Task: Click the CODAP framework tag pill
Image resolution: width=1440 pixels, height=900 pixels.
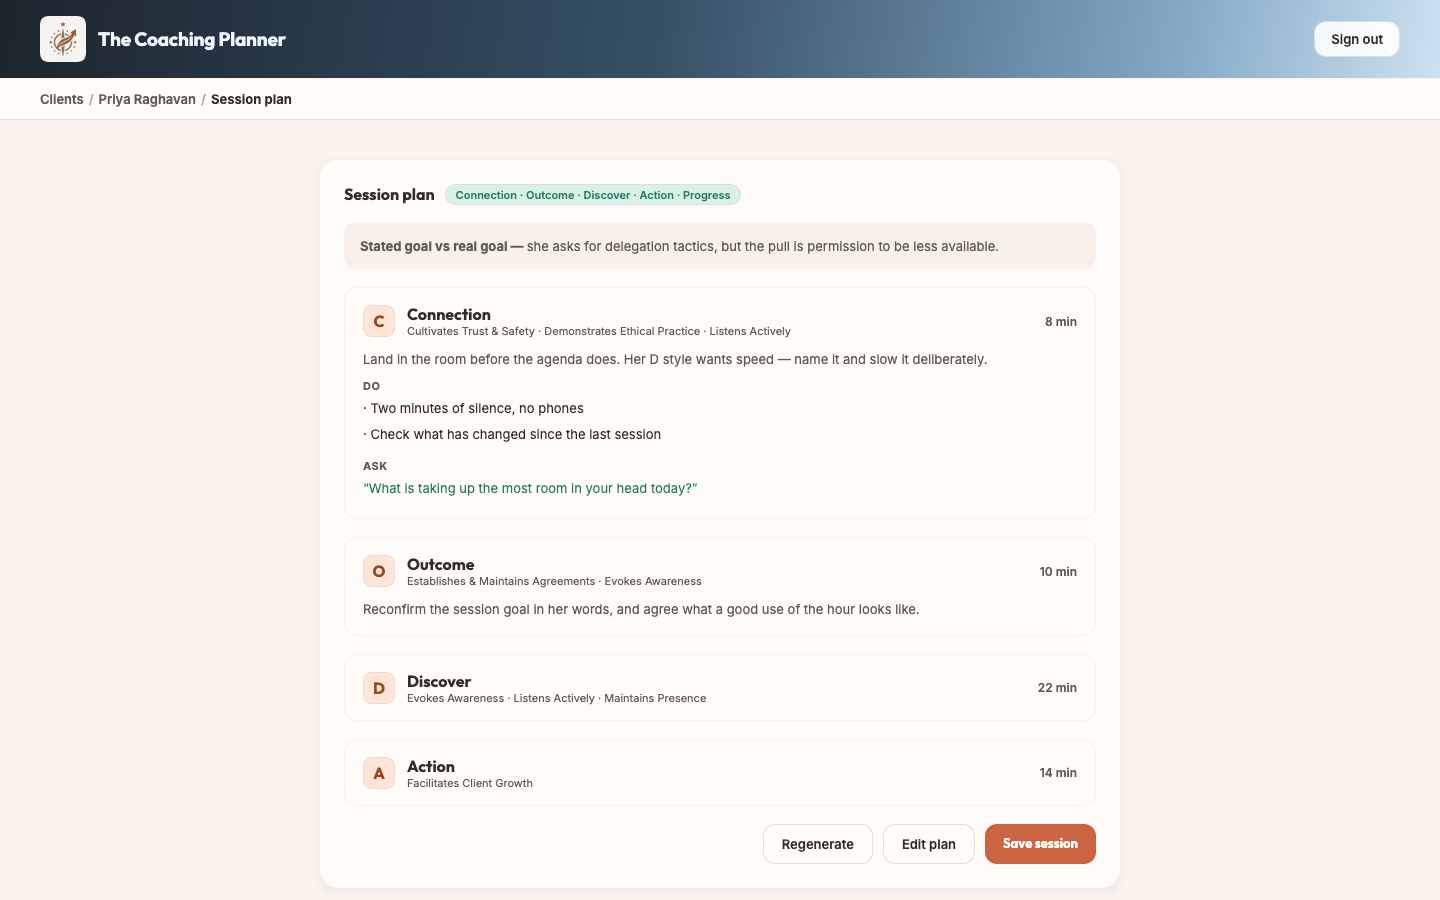Action: coord(593,195)
